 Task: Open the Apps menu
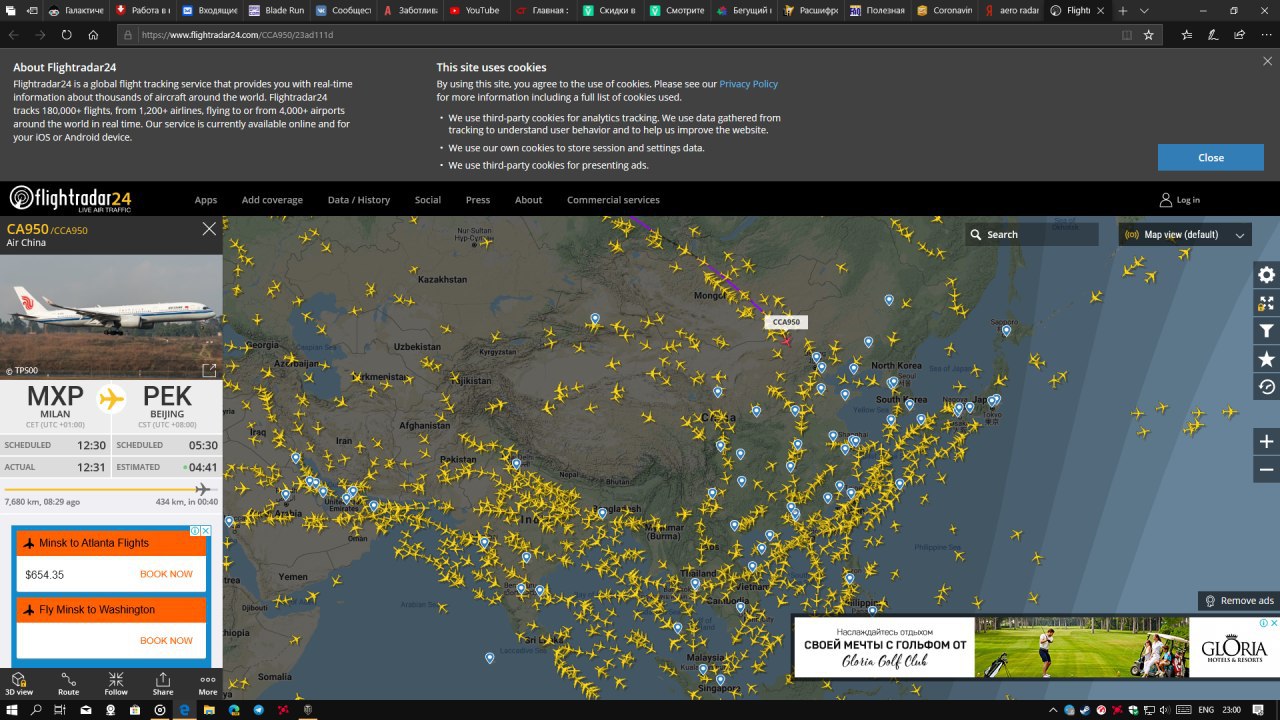point(206,200)
